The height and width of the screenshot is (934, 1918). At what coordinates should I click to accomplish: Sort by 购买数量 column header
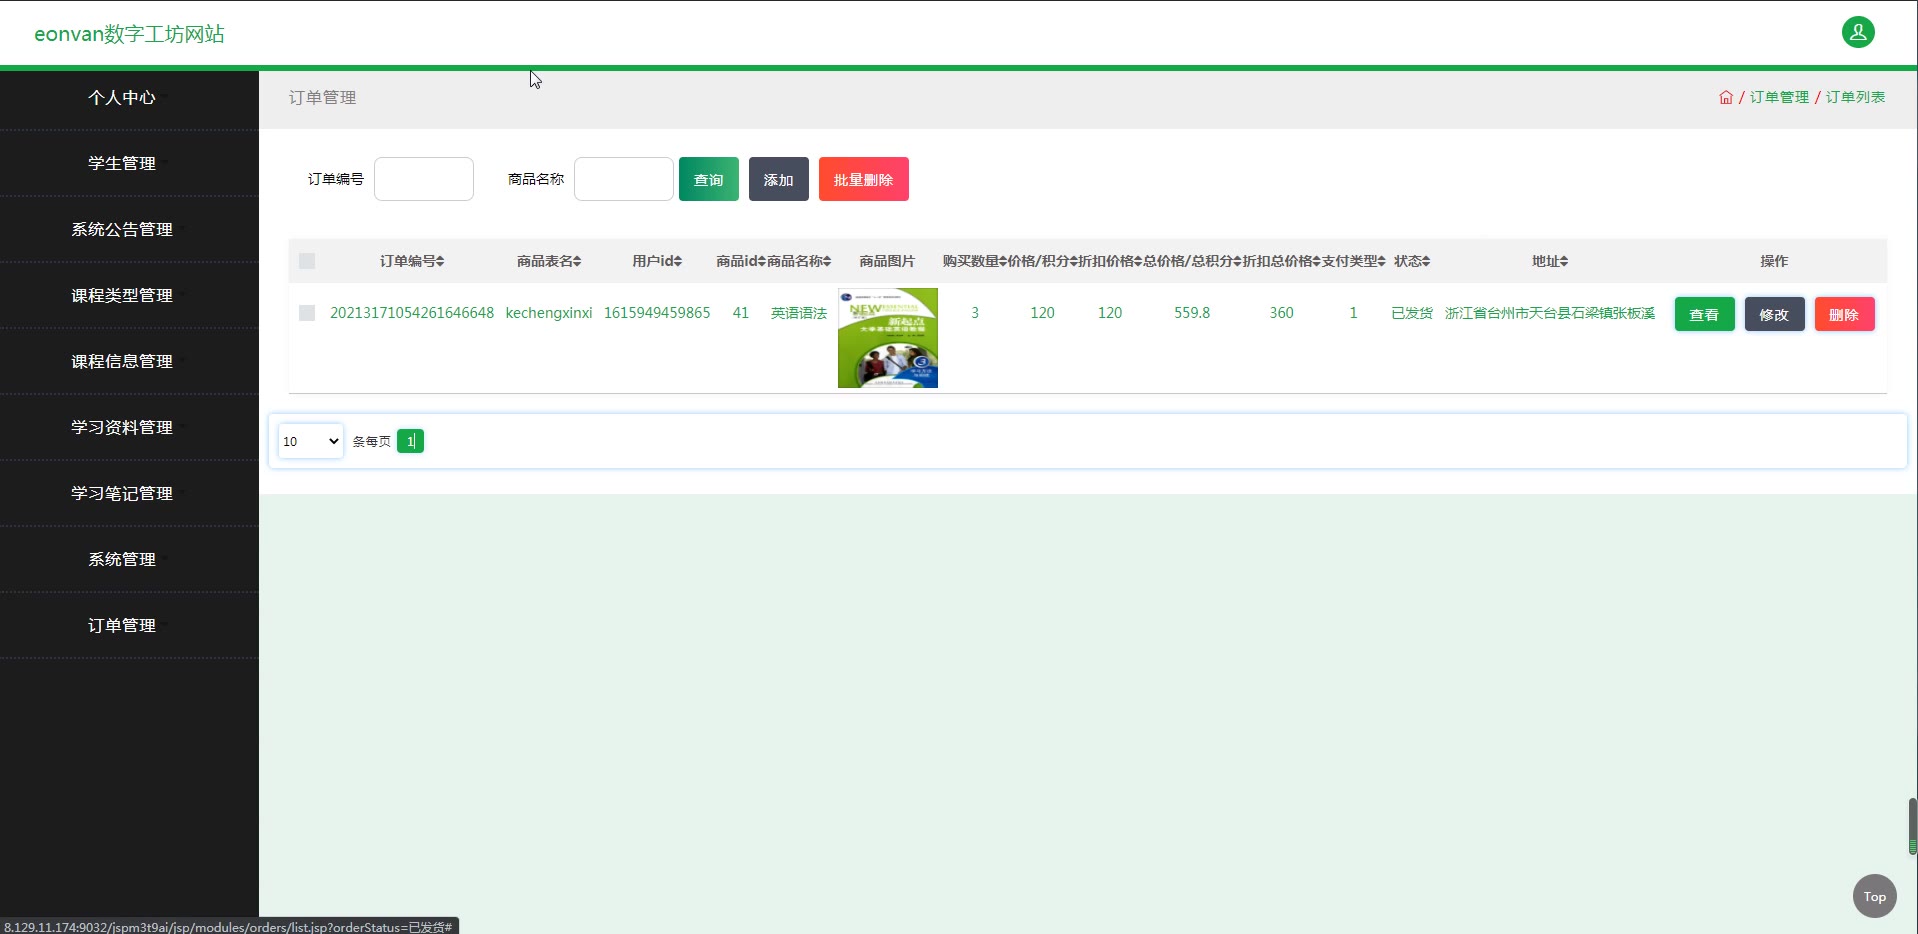coord(975,261)
